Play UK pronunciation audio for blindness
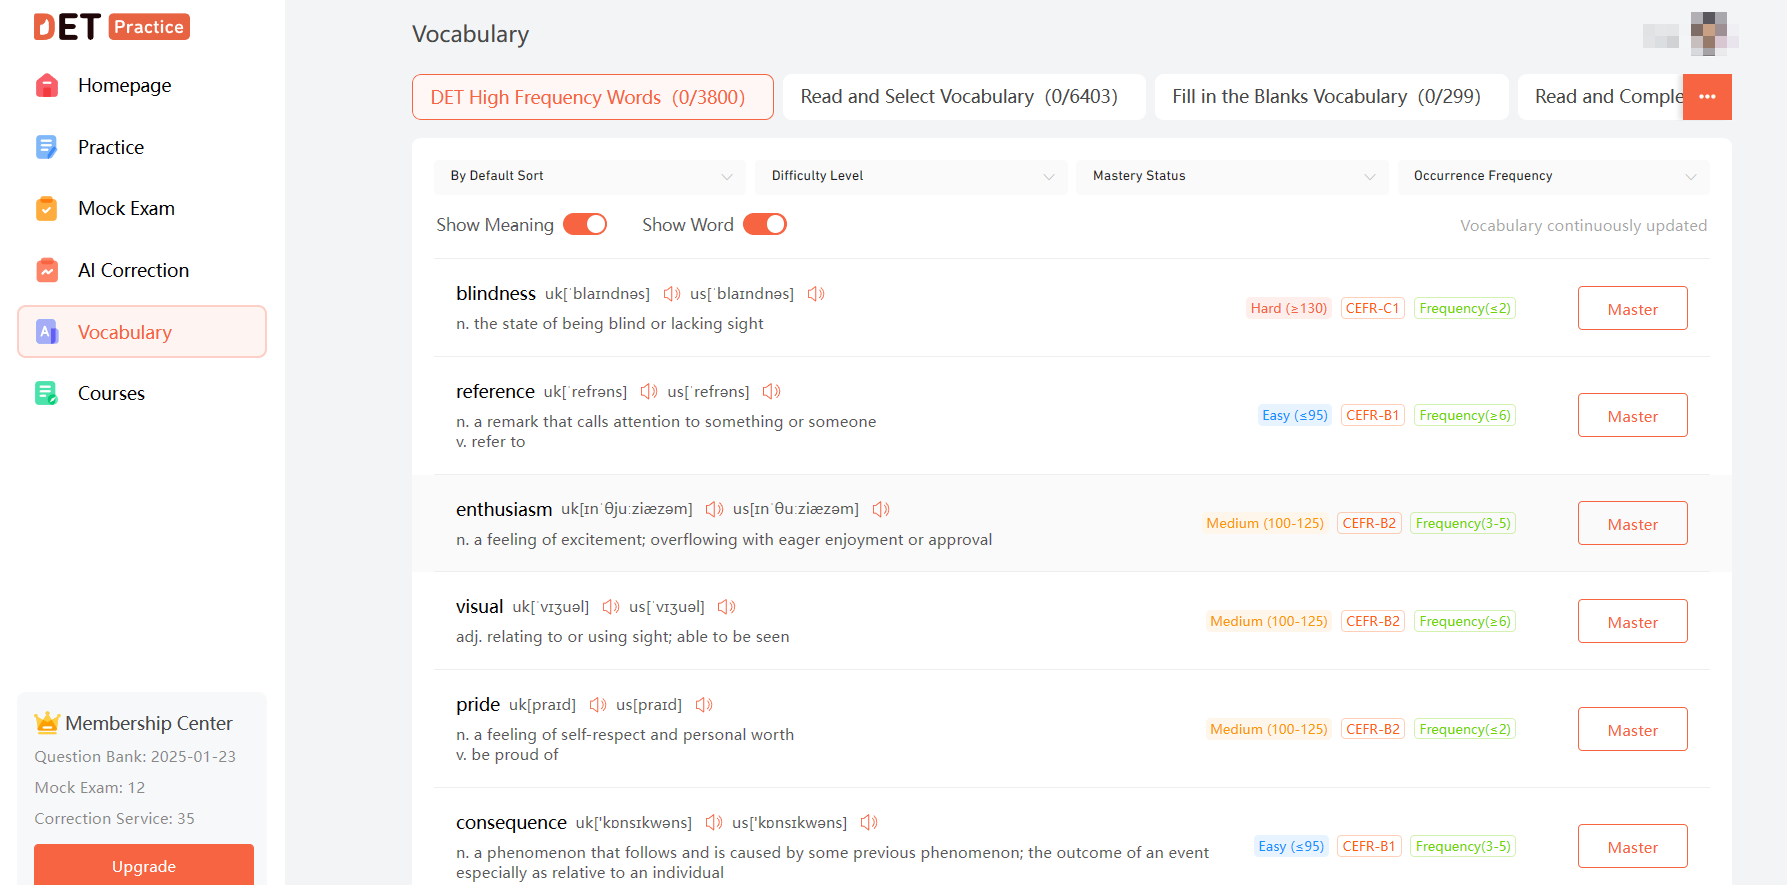Image resolution: width=1787 pixels, height=885 pixels. pos(671,294)
